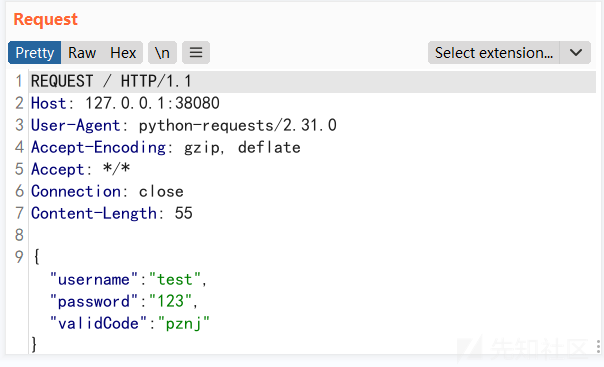Expand the chevron arrow beside Select extension

point(575,53)
